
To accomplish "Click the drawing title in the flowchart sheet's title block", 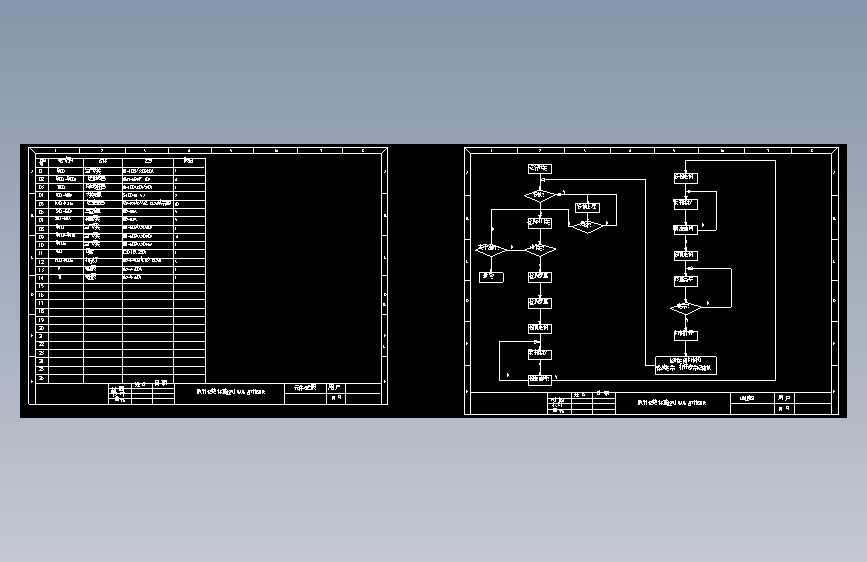I will (671, 403).
